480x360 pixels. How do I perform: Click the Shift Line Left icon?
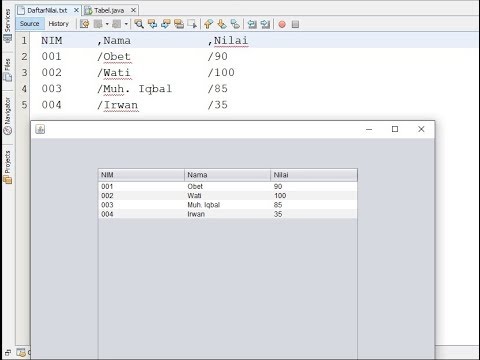[x=252, y=24]
